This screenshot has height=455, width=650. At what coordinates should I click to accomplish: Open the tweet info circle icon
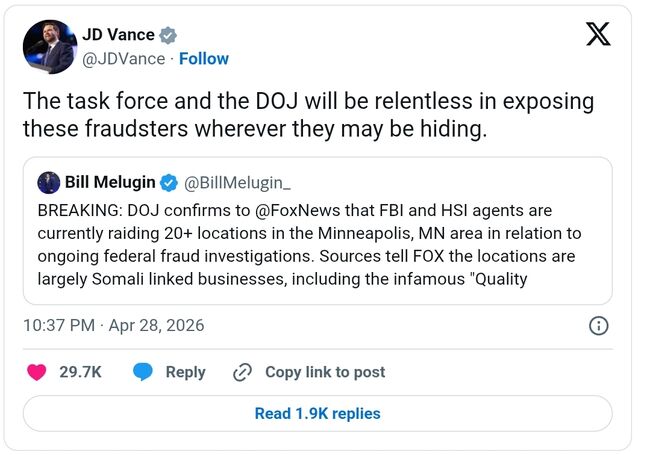pyautogui.click(x=598, y=325)
